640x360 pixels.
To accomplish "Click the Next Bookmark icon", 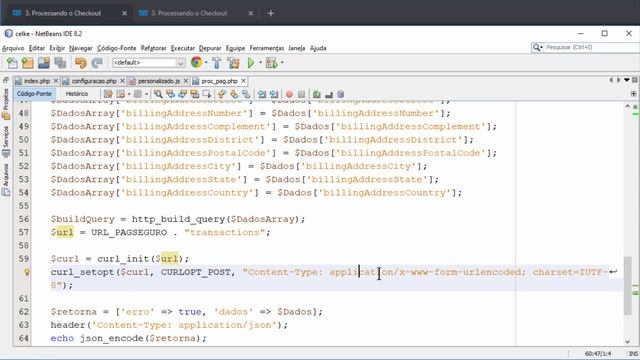I will tap(234, 94).
